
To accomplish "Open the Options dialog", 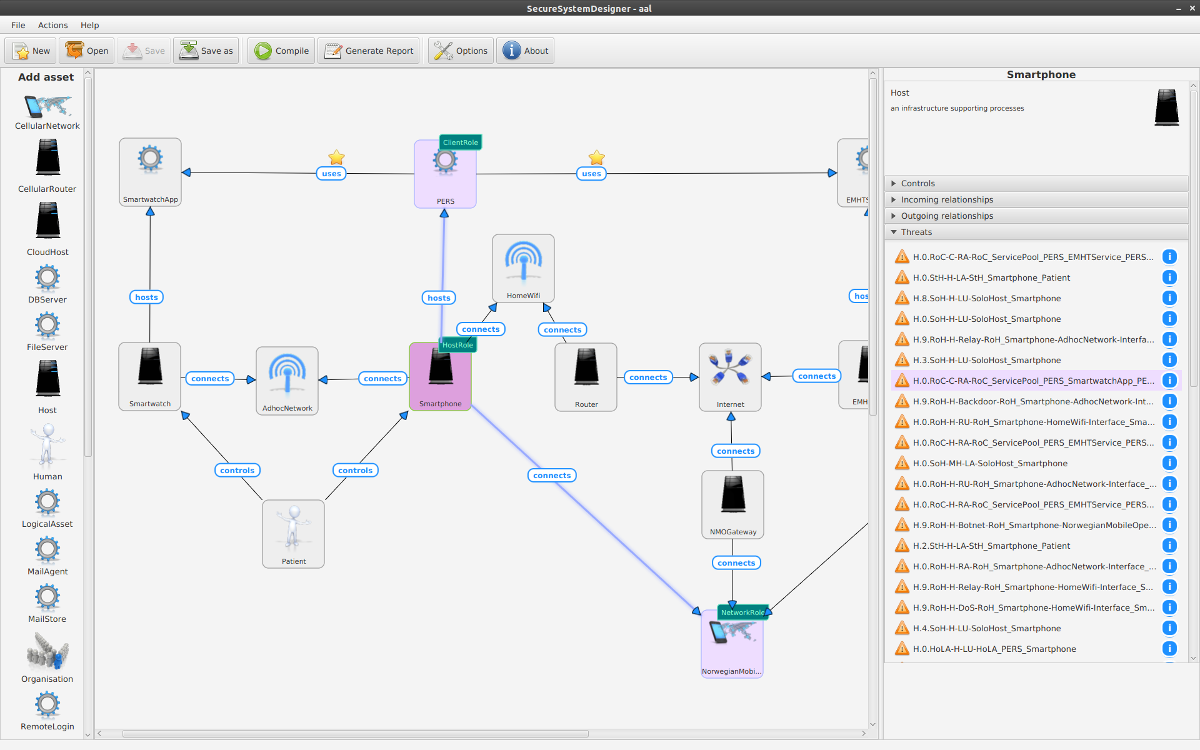I will 461,51.
